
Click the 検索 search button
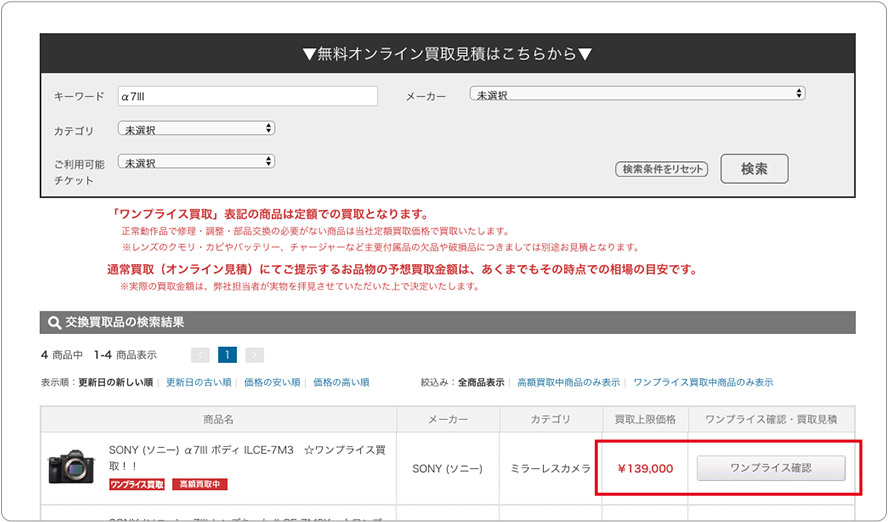click(x=754, y=169)
